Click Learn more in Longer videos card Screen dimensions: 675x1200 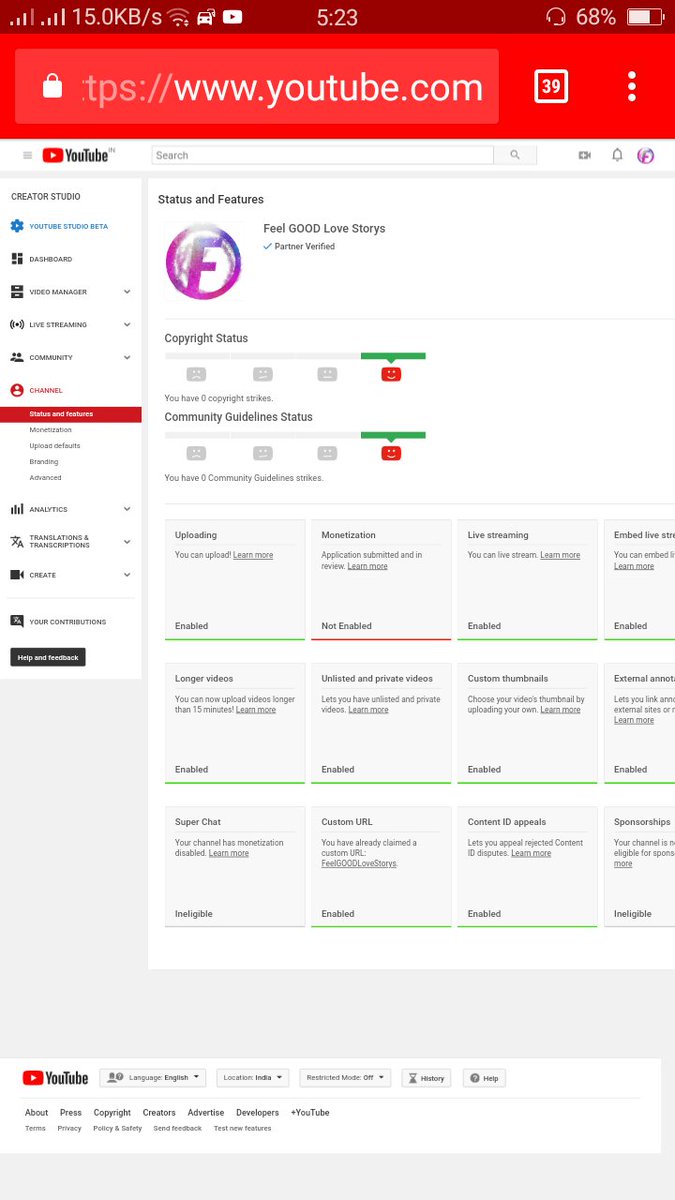(x=256, y=710)
